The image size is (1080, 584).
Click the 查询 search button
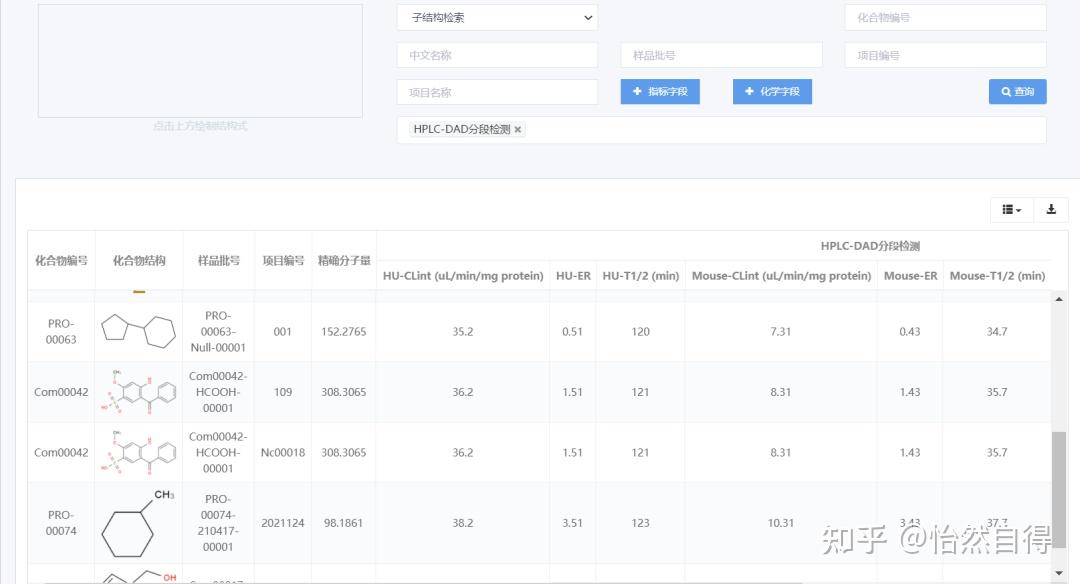1017,92
